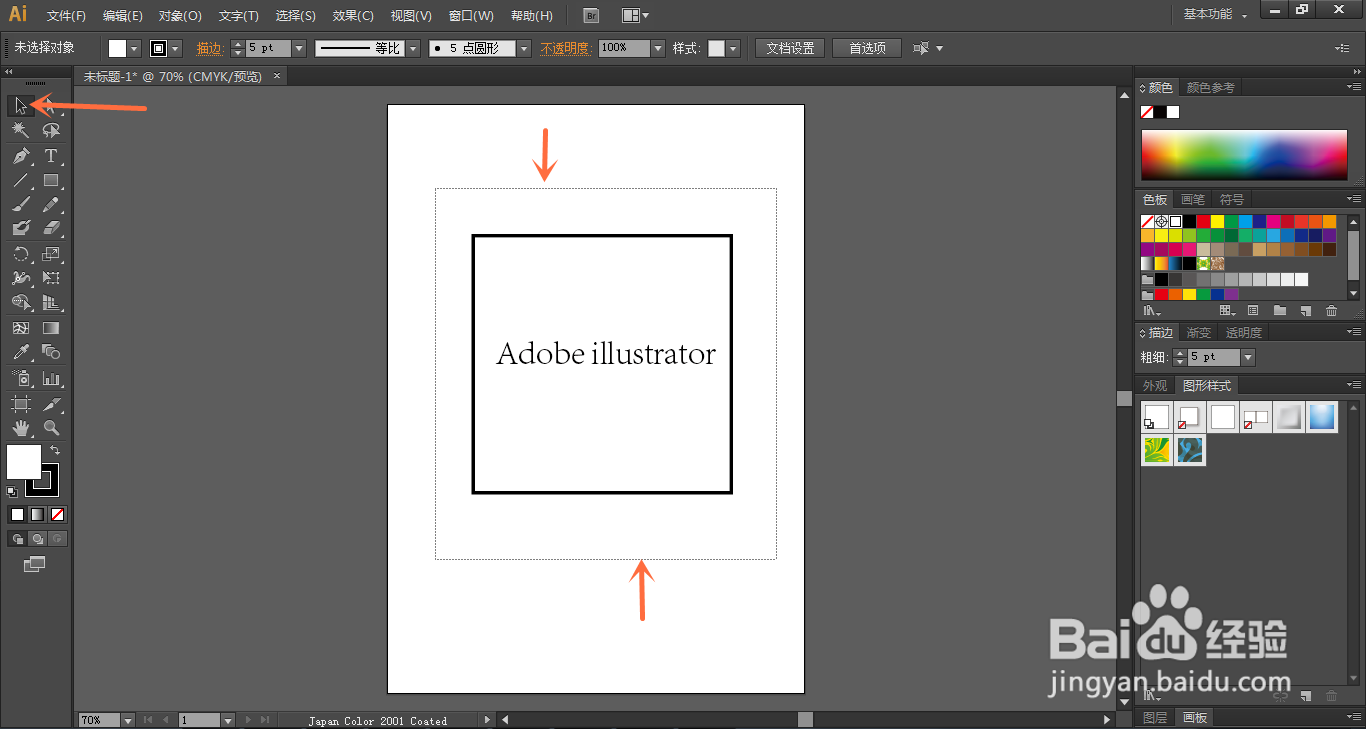Select the Lasso tool
1366x729 pixels.
coord(51,130)
